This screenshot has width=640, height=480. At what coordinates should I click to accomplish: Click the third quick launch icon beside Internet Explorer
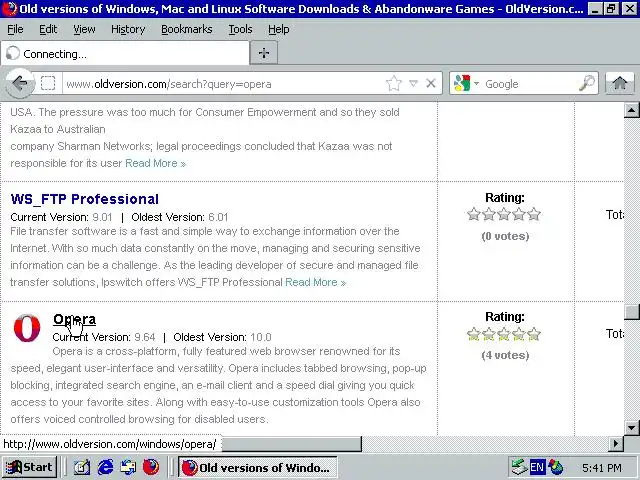pyautogui.click(x=128, y=467)
